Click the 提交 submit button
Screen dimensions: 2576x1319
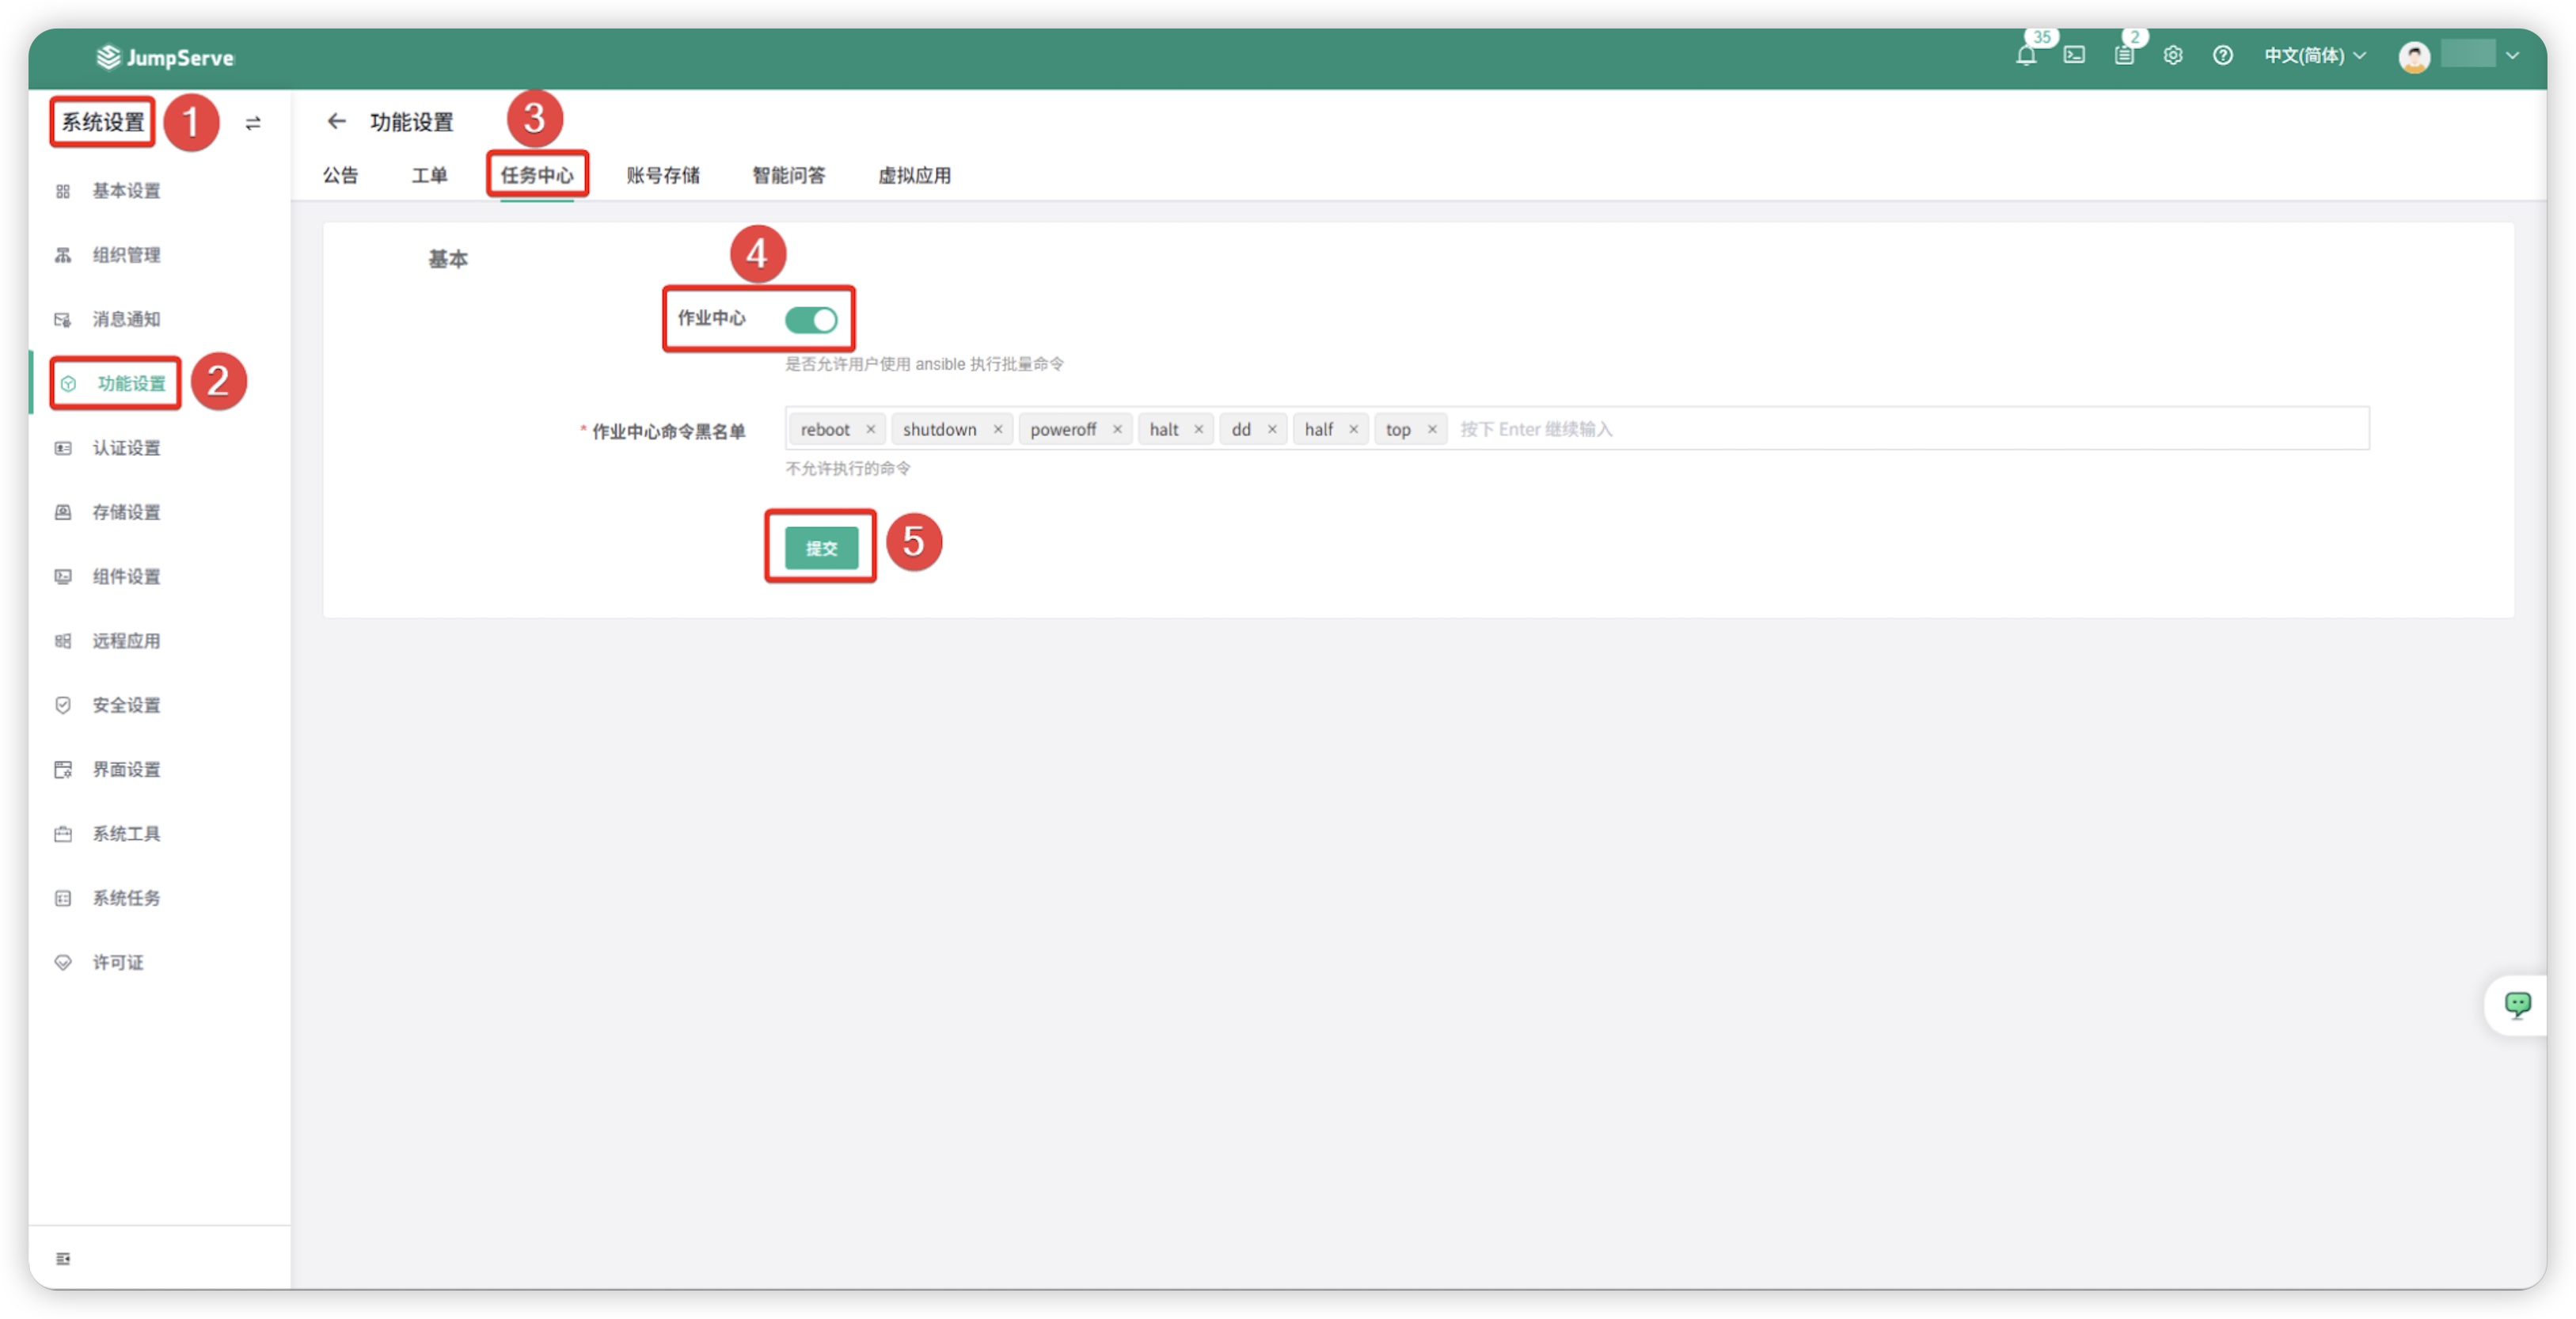tap(820, 548)
